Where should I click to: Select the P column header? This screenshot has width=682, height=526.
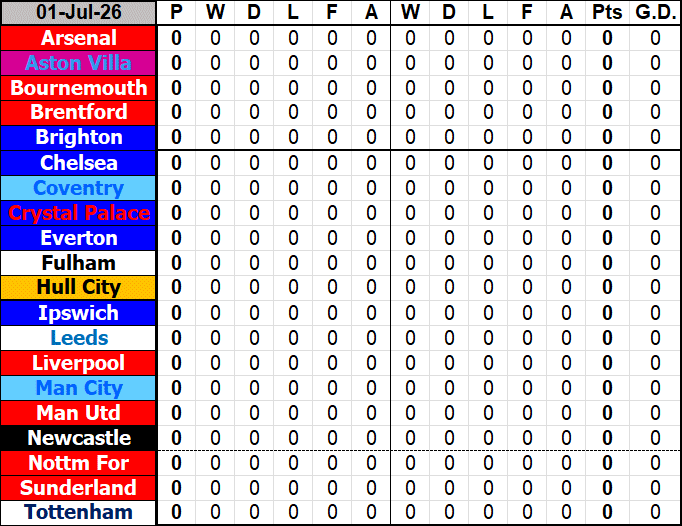[176, 13]
